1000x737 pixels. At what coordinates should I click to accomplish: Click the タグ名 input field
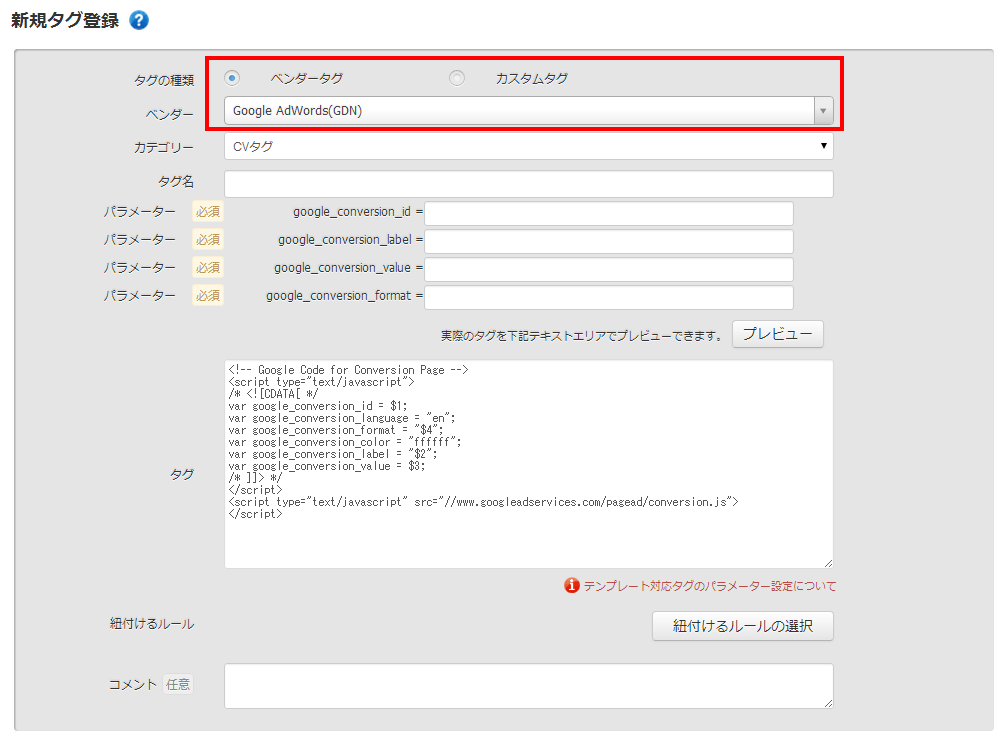(x=529, y=184)
